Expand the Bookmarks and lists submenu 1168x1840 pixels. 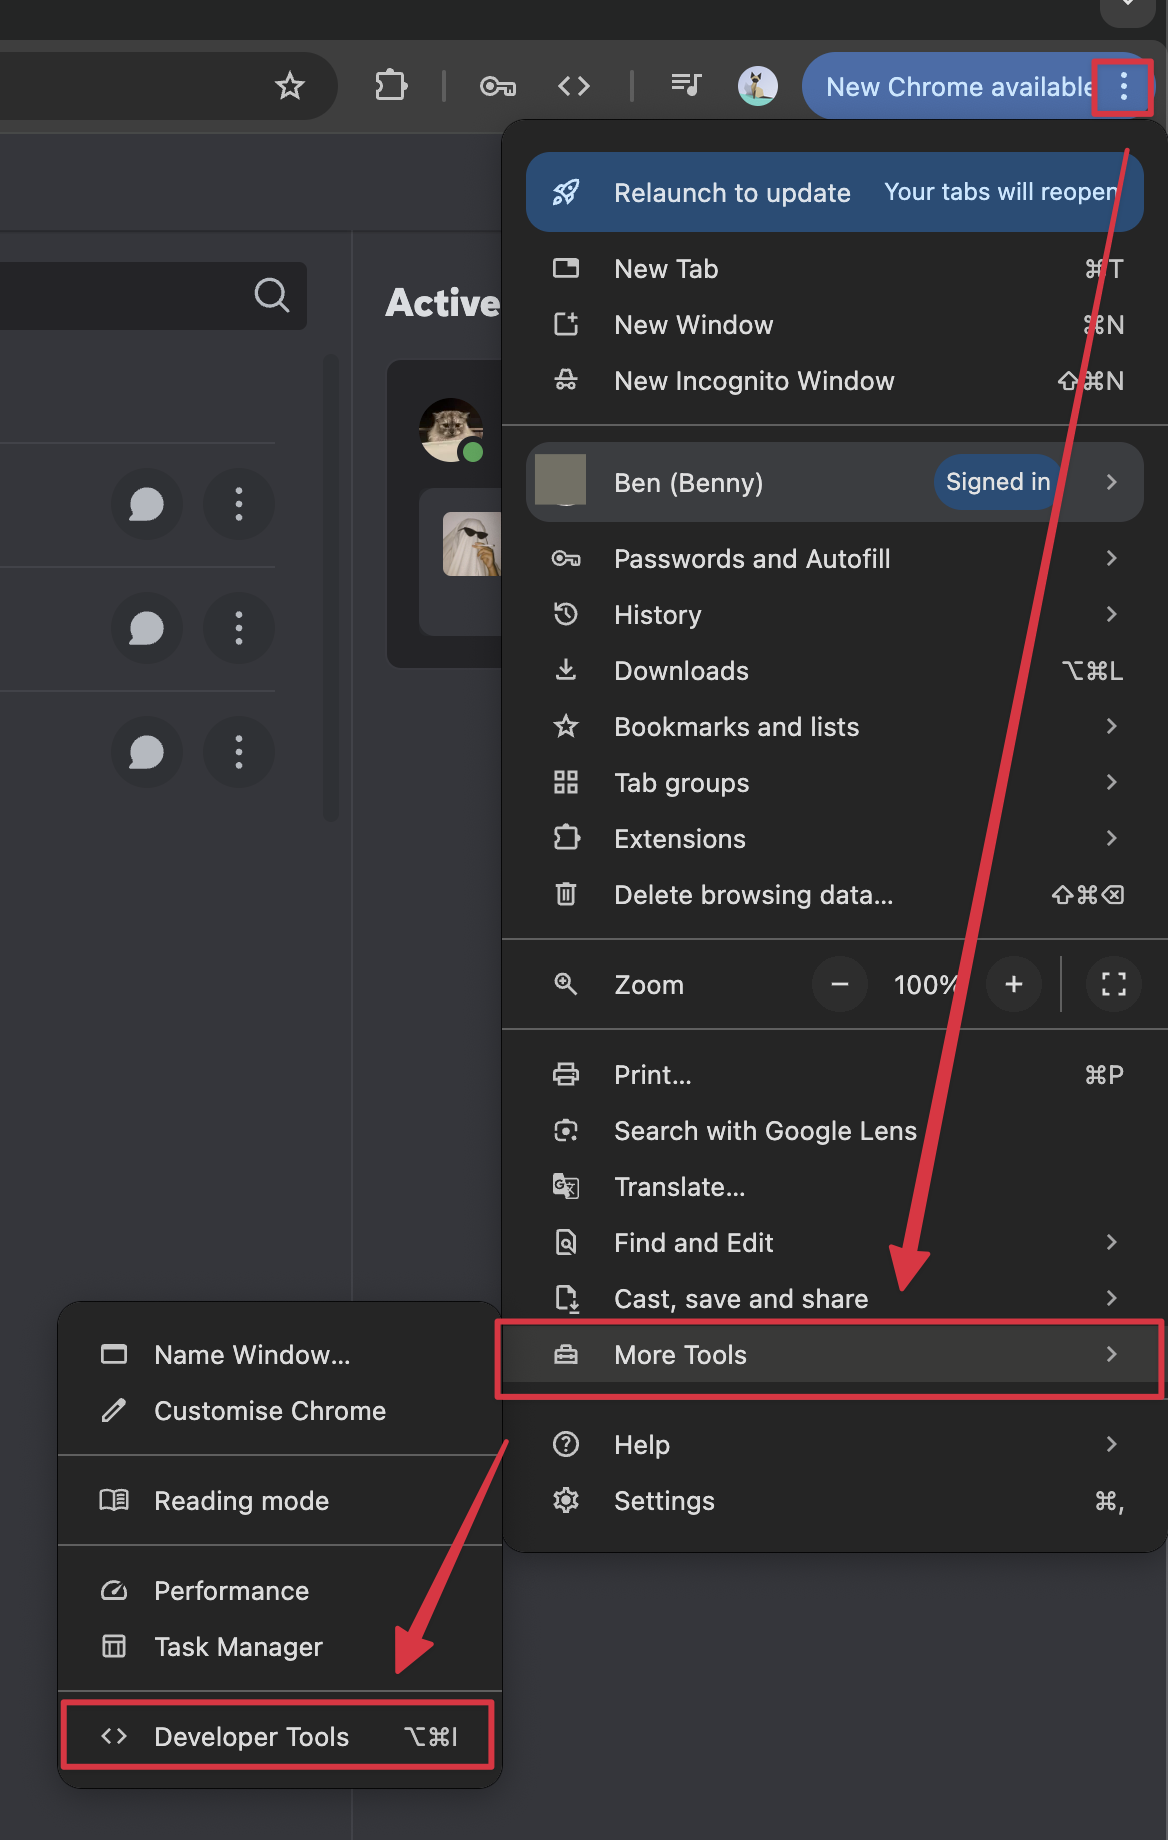pyautogui.click(x=834, y=726)
